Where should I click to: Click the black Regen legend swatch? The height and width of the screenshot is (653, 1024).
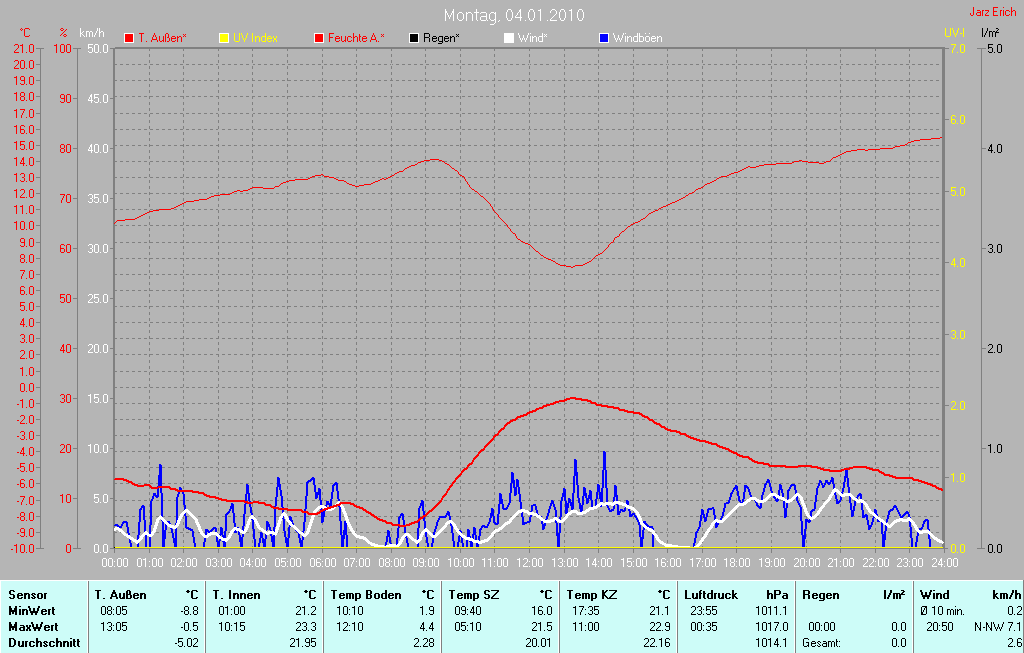pos(414,38)
